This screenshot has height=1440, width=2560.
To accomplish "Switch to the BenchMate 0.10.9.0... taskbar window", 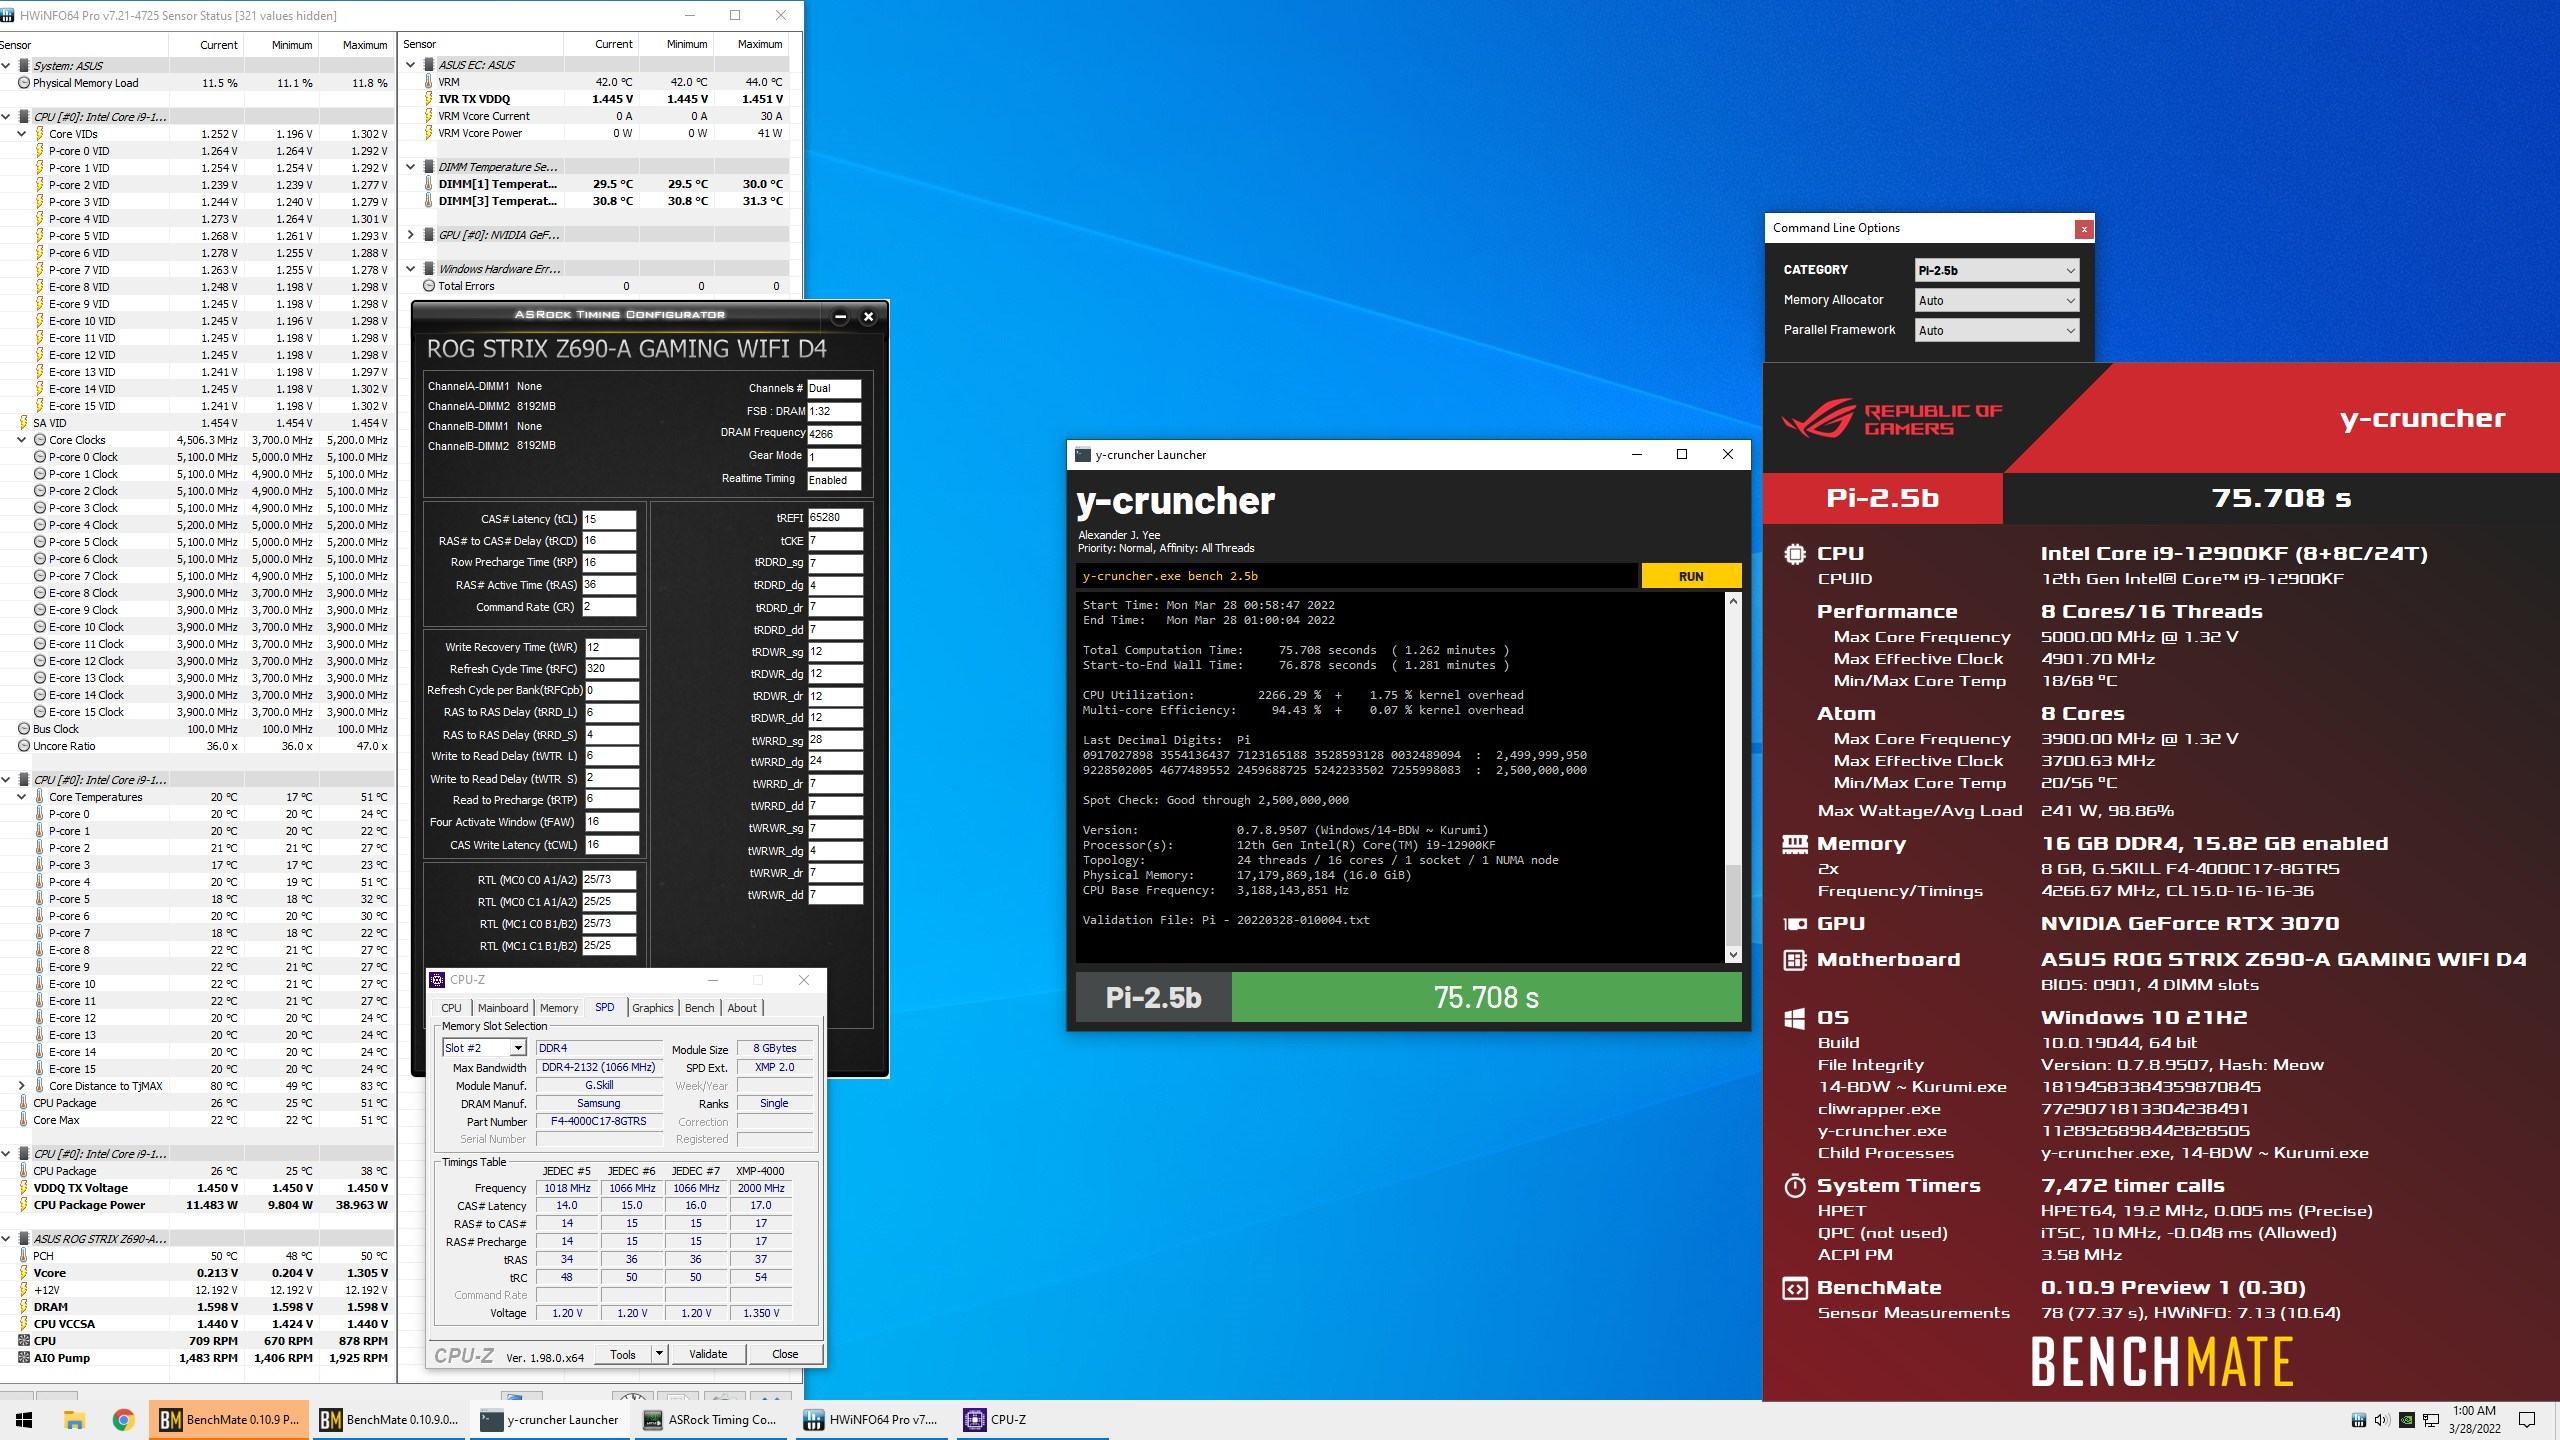I will pyautogui.click(x=390, y=1419).
